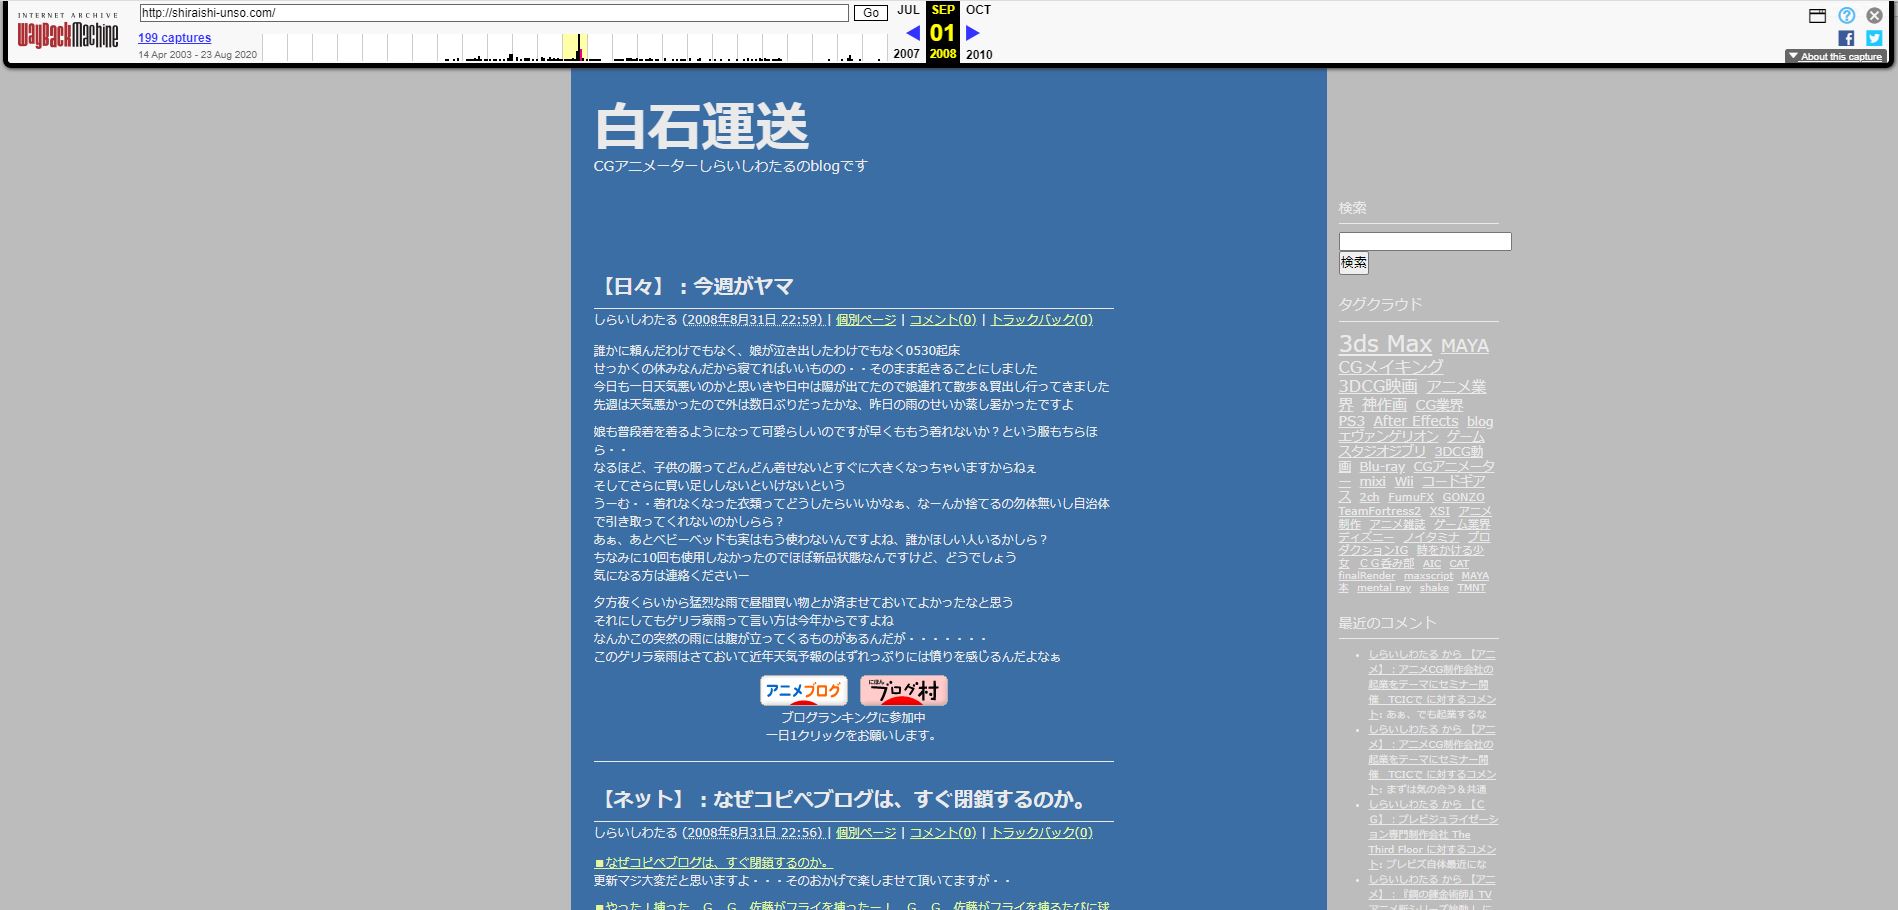Select the 3ds Max tag
Screen dimensions: 1898x910
(1385, 344)
